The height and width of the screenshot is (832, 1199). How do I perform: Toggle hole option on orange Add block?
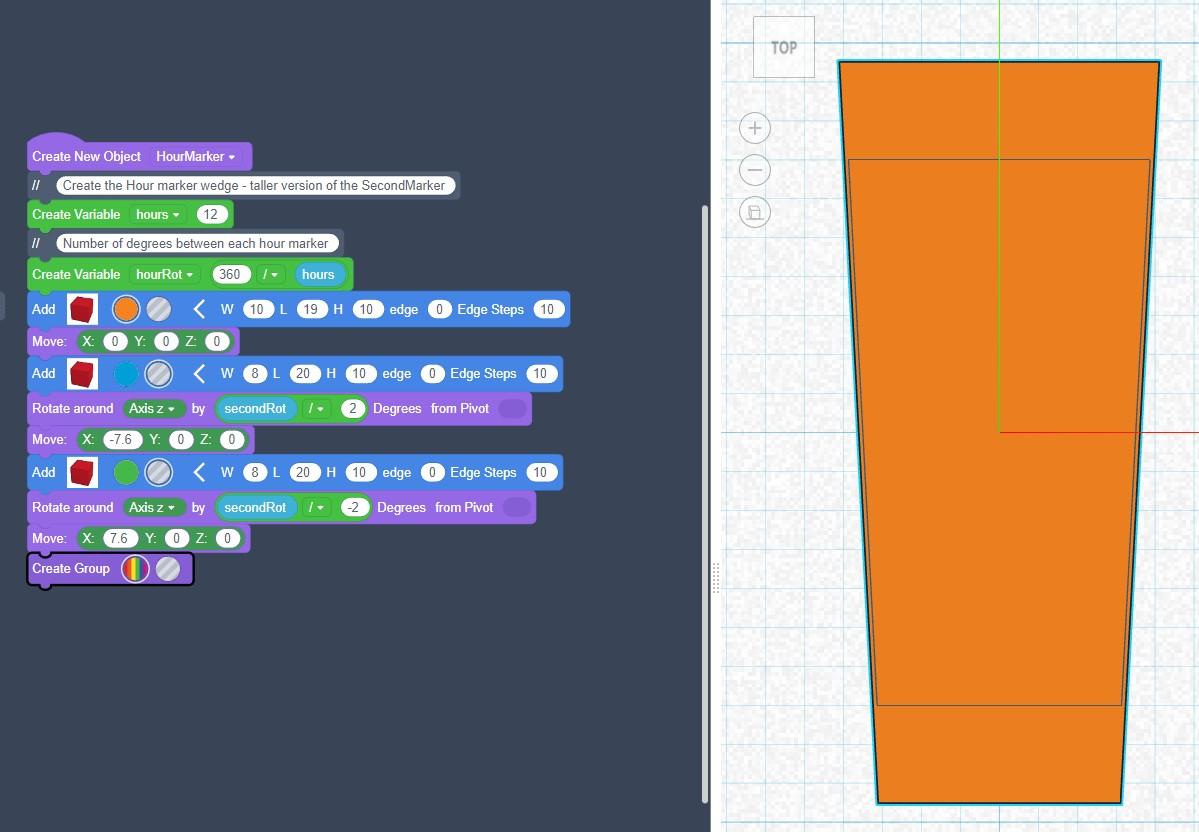click(x=158, y=310)
